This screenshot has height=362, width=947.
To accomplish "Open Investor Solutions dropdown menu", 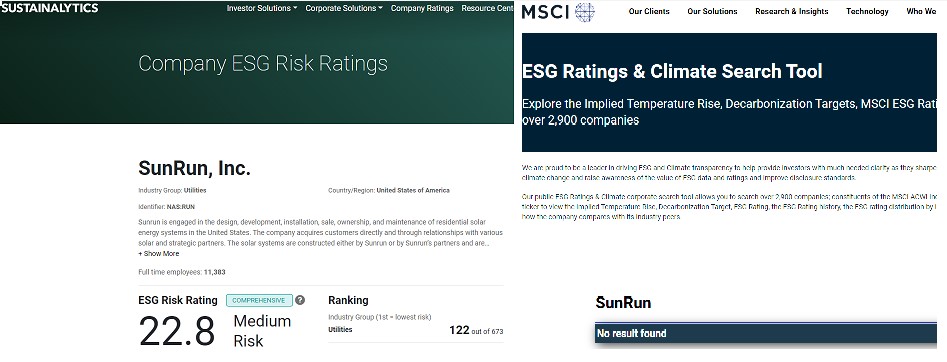I will click(262, 8).
